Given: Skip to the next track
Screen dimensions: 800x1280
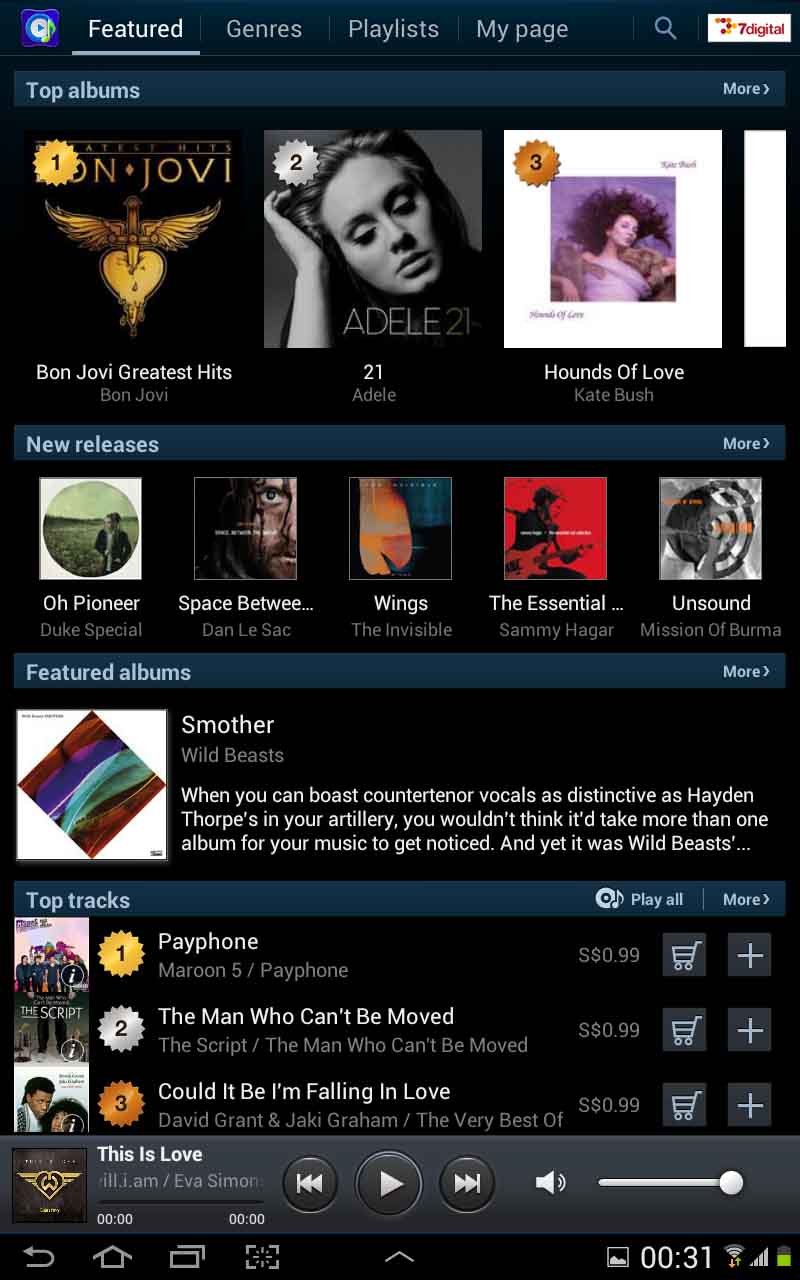Looking at the screenshot, I should point(467,1184).
